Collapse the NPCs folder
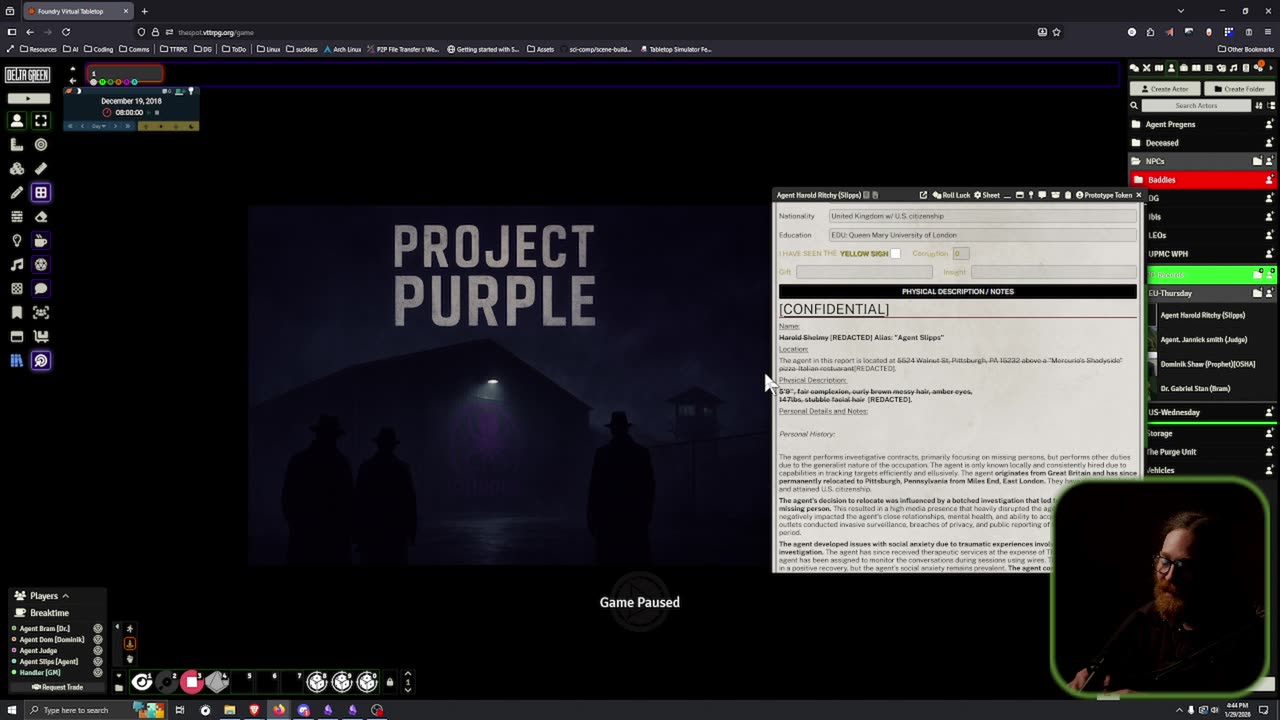This screenshot has height=720, width=1280. tap(1203, 161)
